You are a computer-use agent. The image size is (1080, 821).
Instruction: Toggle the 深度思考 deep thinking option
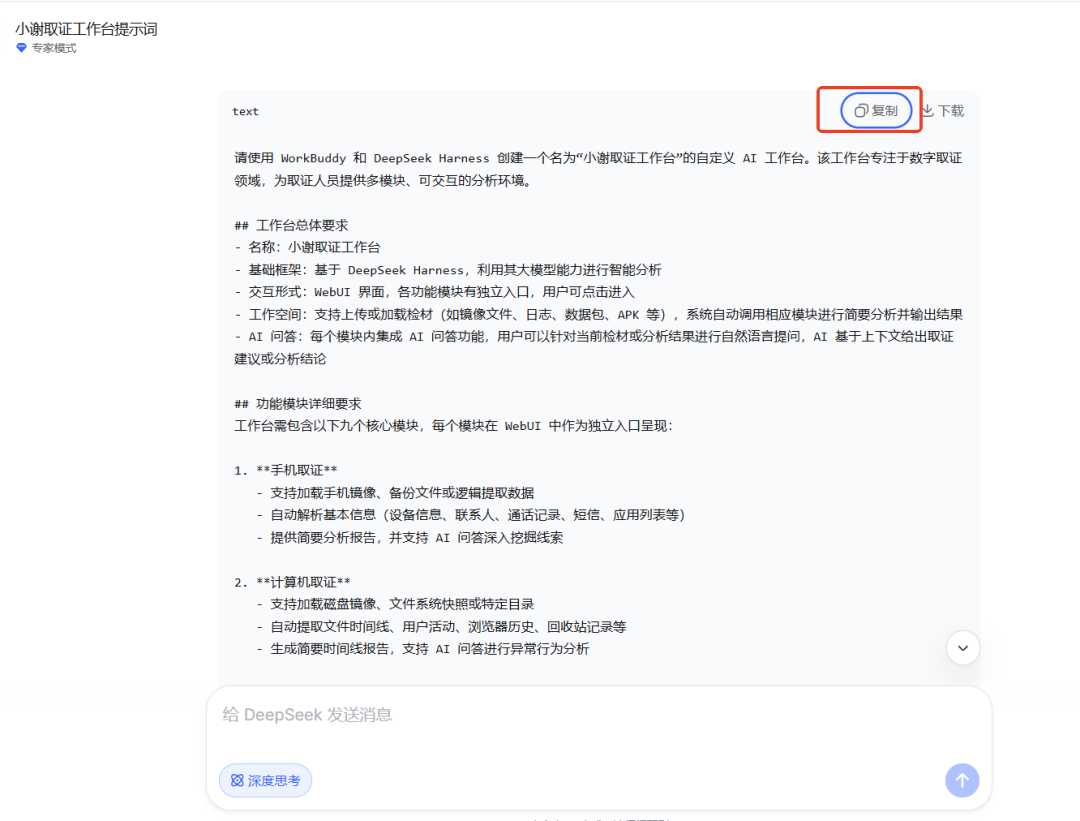coord(265,780)
